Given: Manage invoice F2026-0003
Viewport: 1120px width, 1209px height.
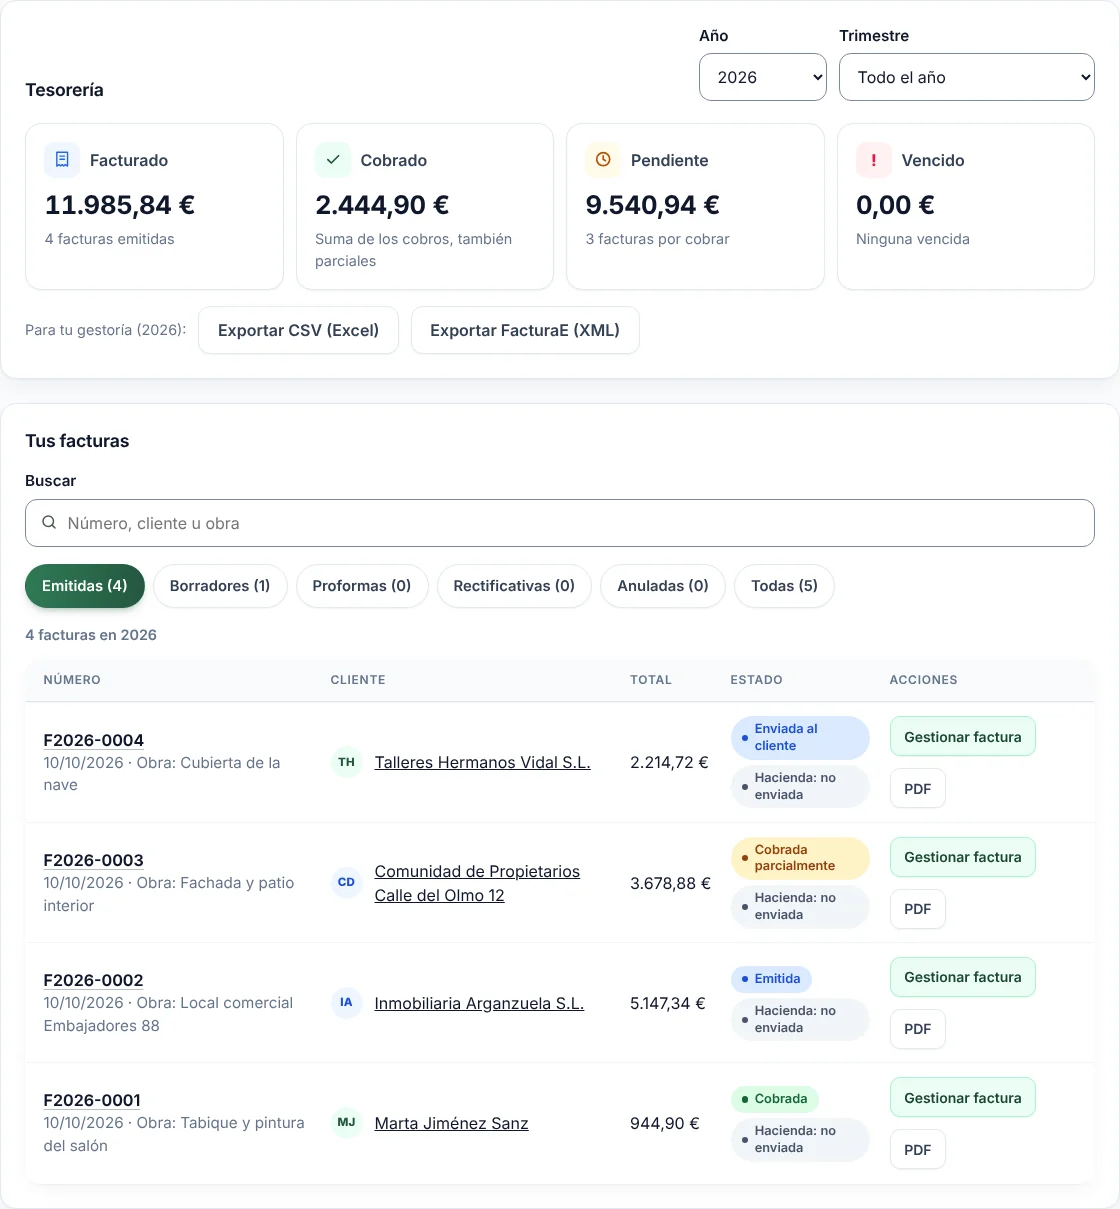Looking at the screenshot, I should click(963, 857).
